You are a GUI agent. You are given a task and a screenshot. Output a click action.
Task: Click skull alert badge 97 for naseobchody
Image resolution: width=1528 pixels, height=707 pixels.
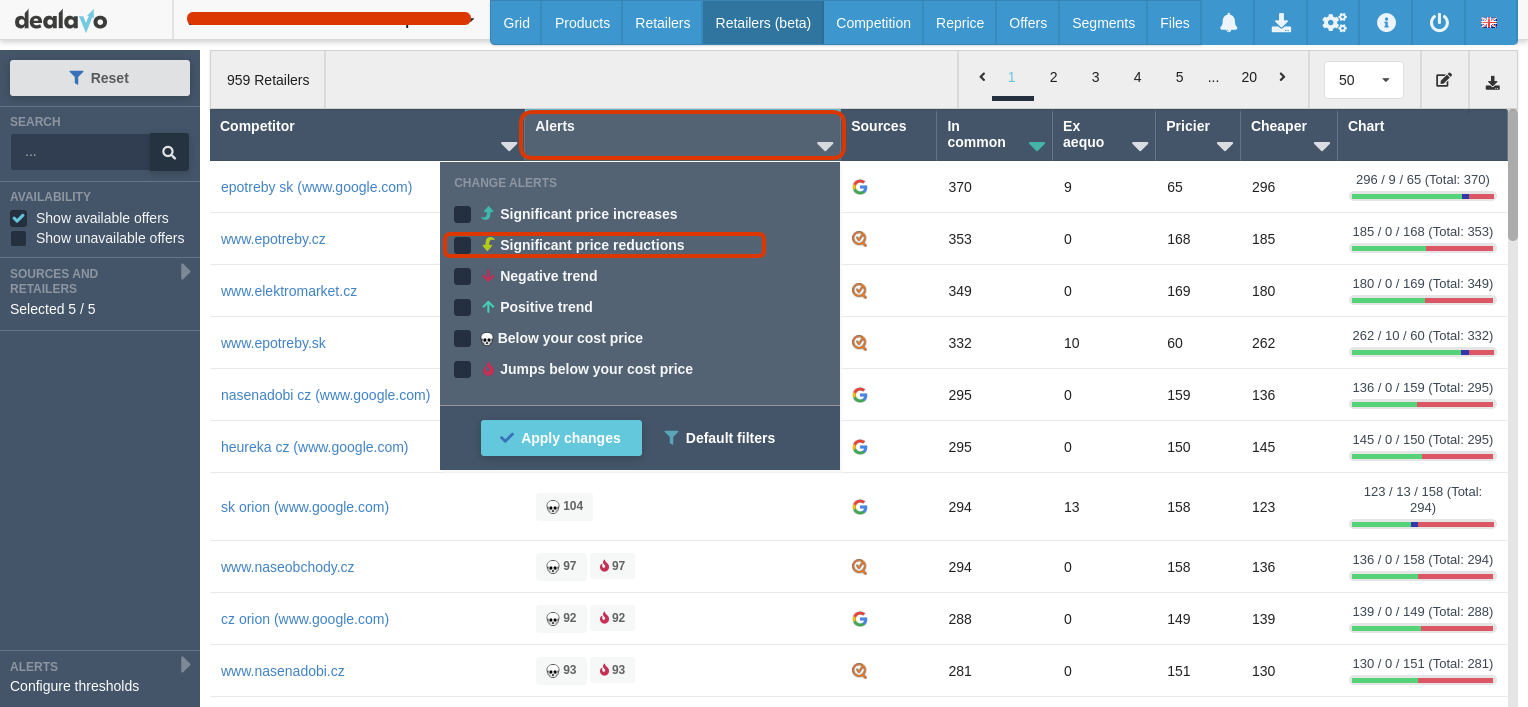tap(561, 567)
